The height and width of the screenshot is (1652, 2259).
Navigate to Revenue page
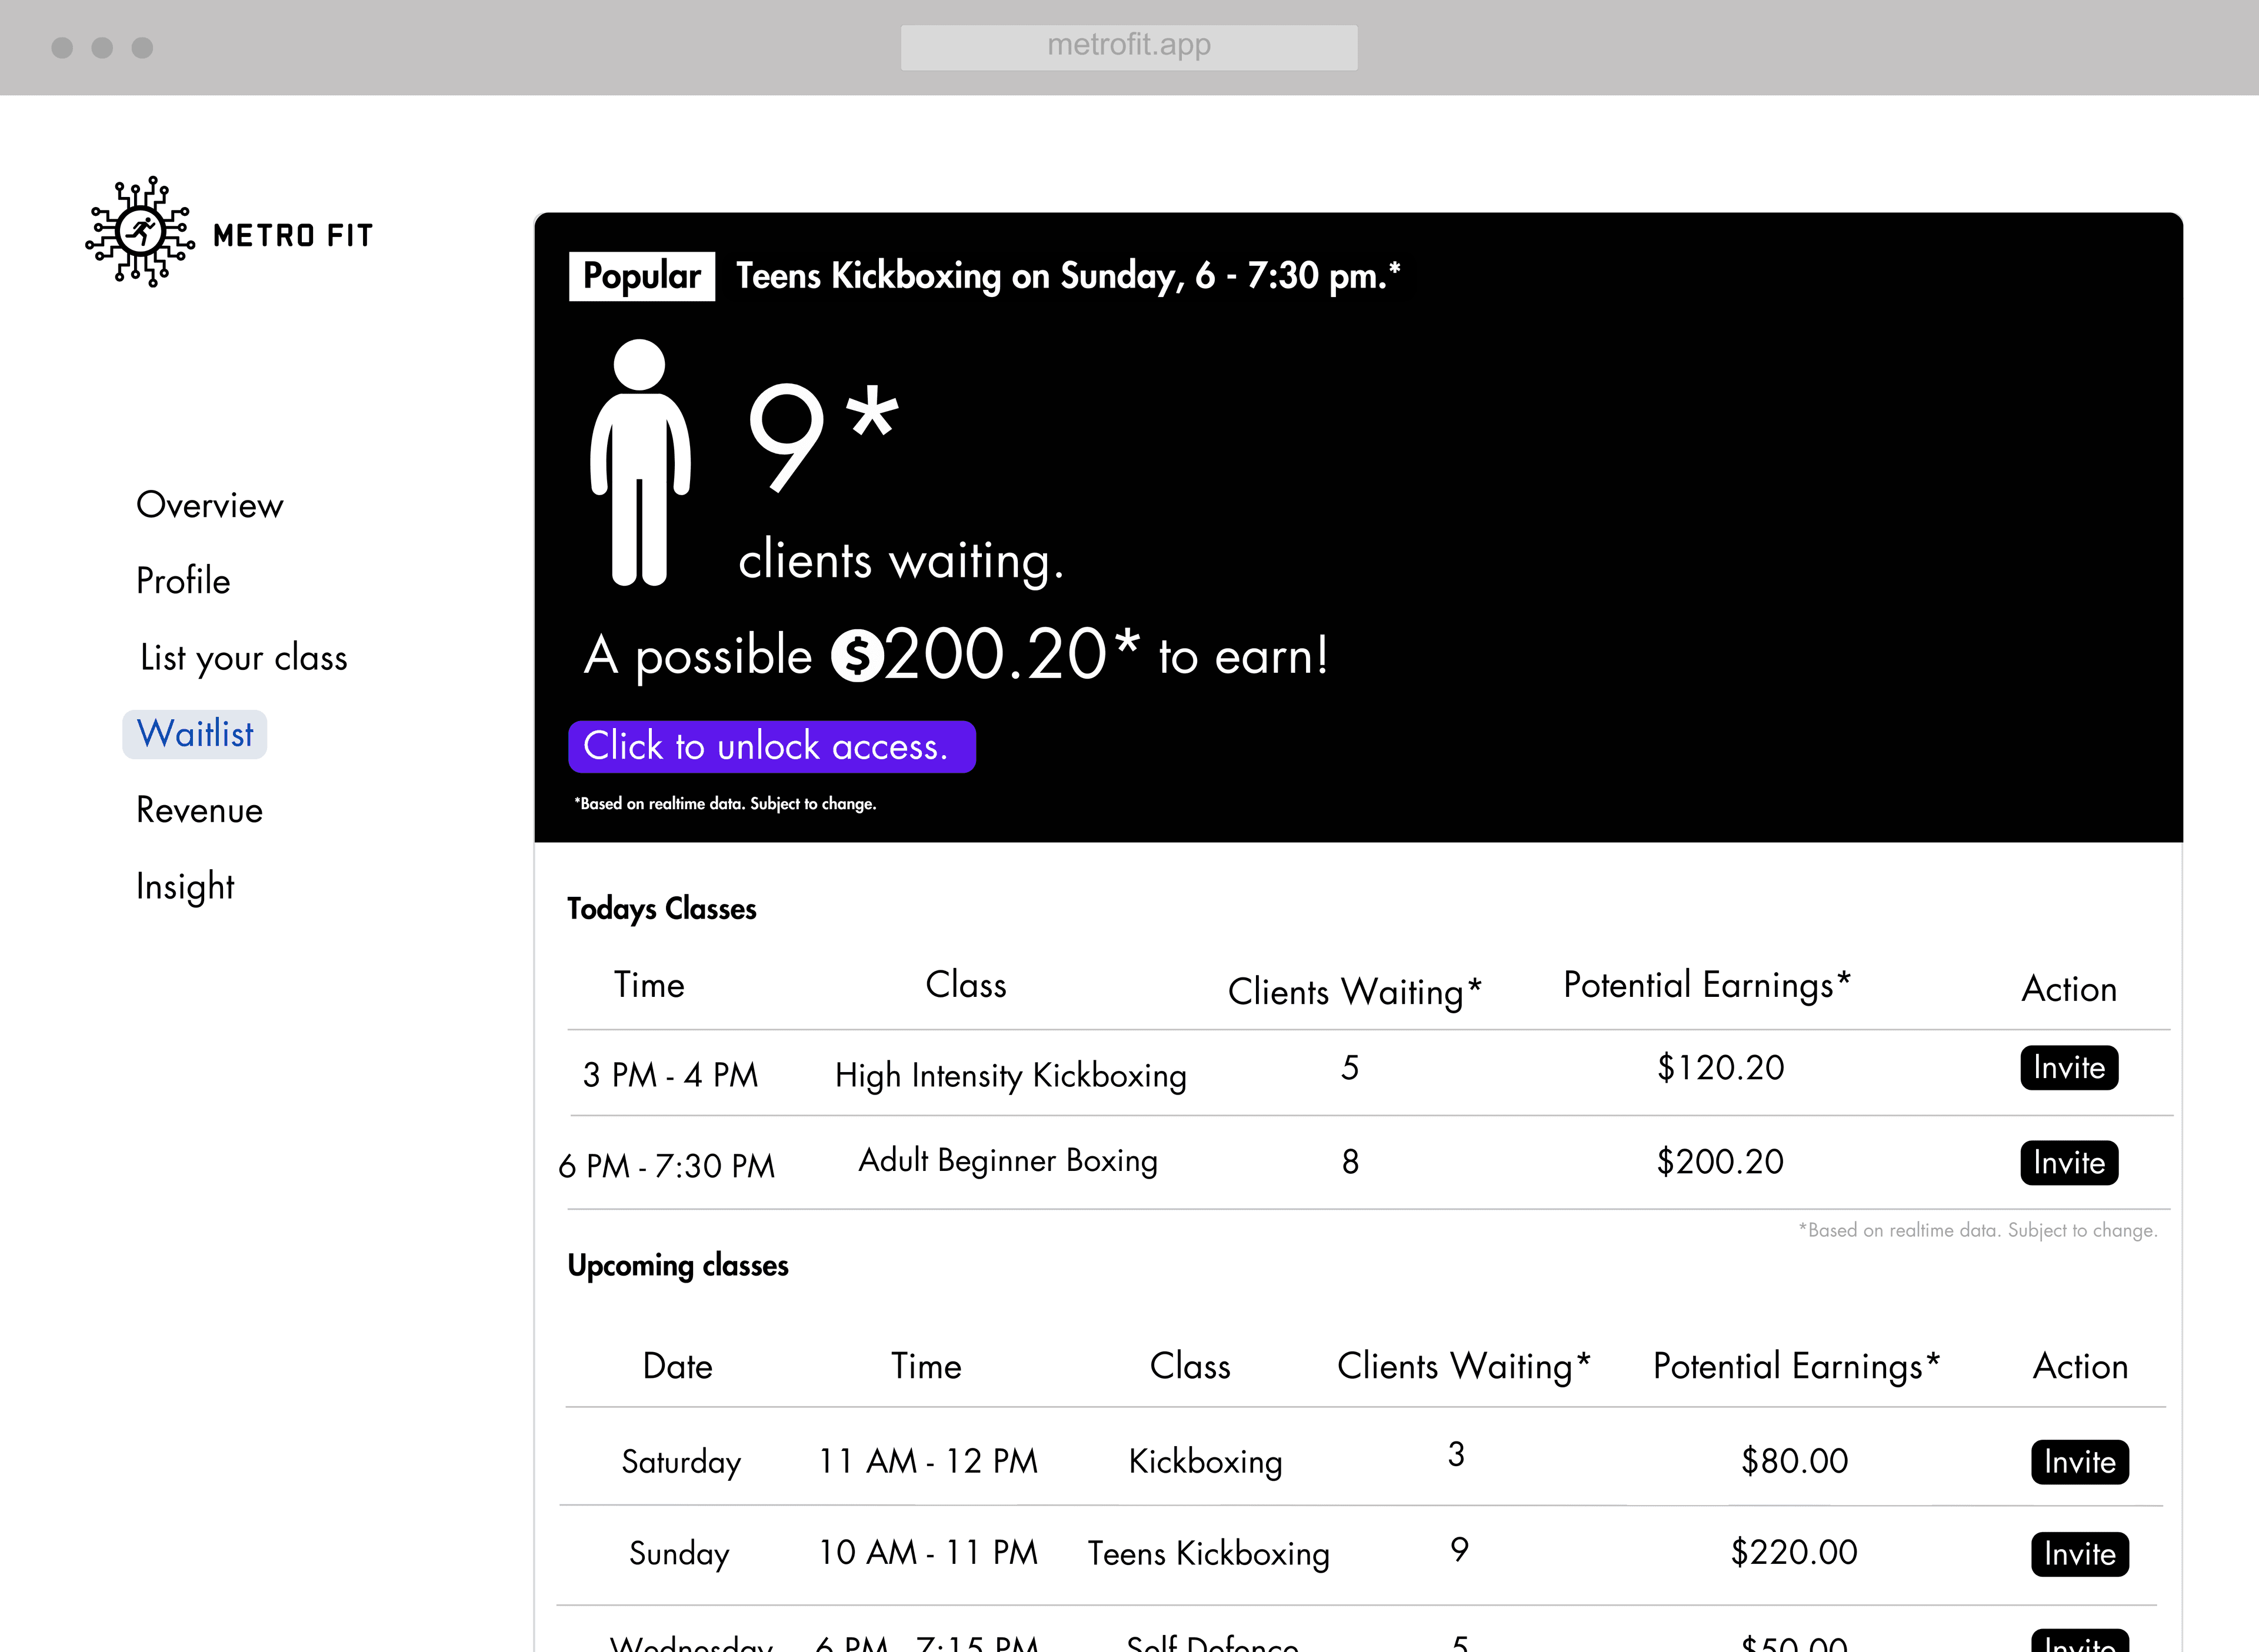[x=200, y=810]
